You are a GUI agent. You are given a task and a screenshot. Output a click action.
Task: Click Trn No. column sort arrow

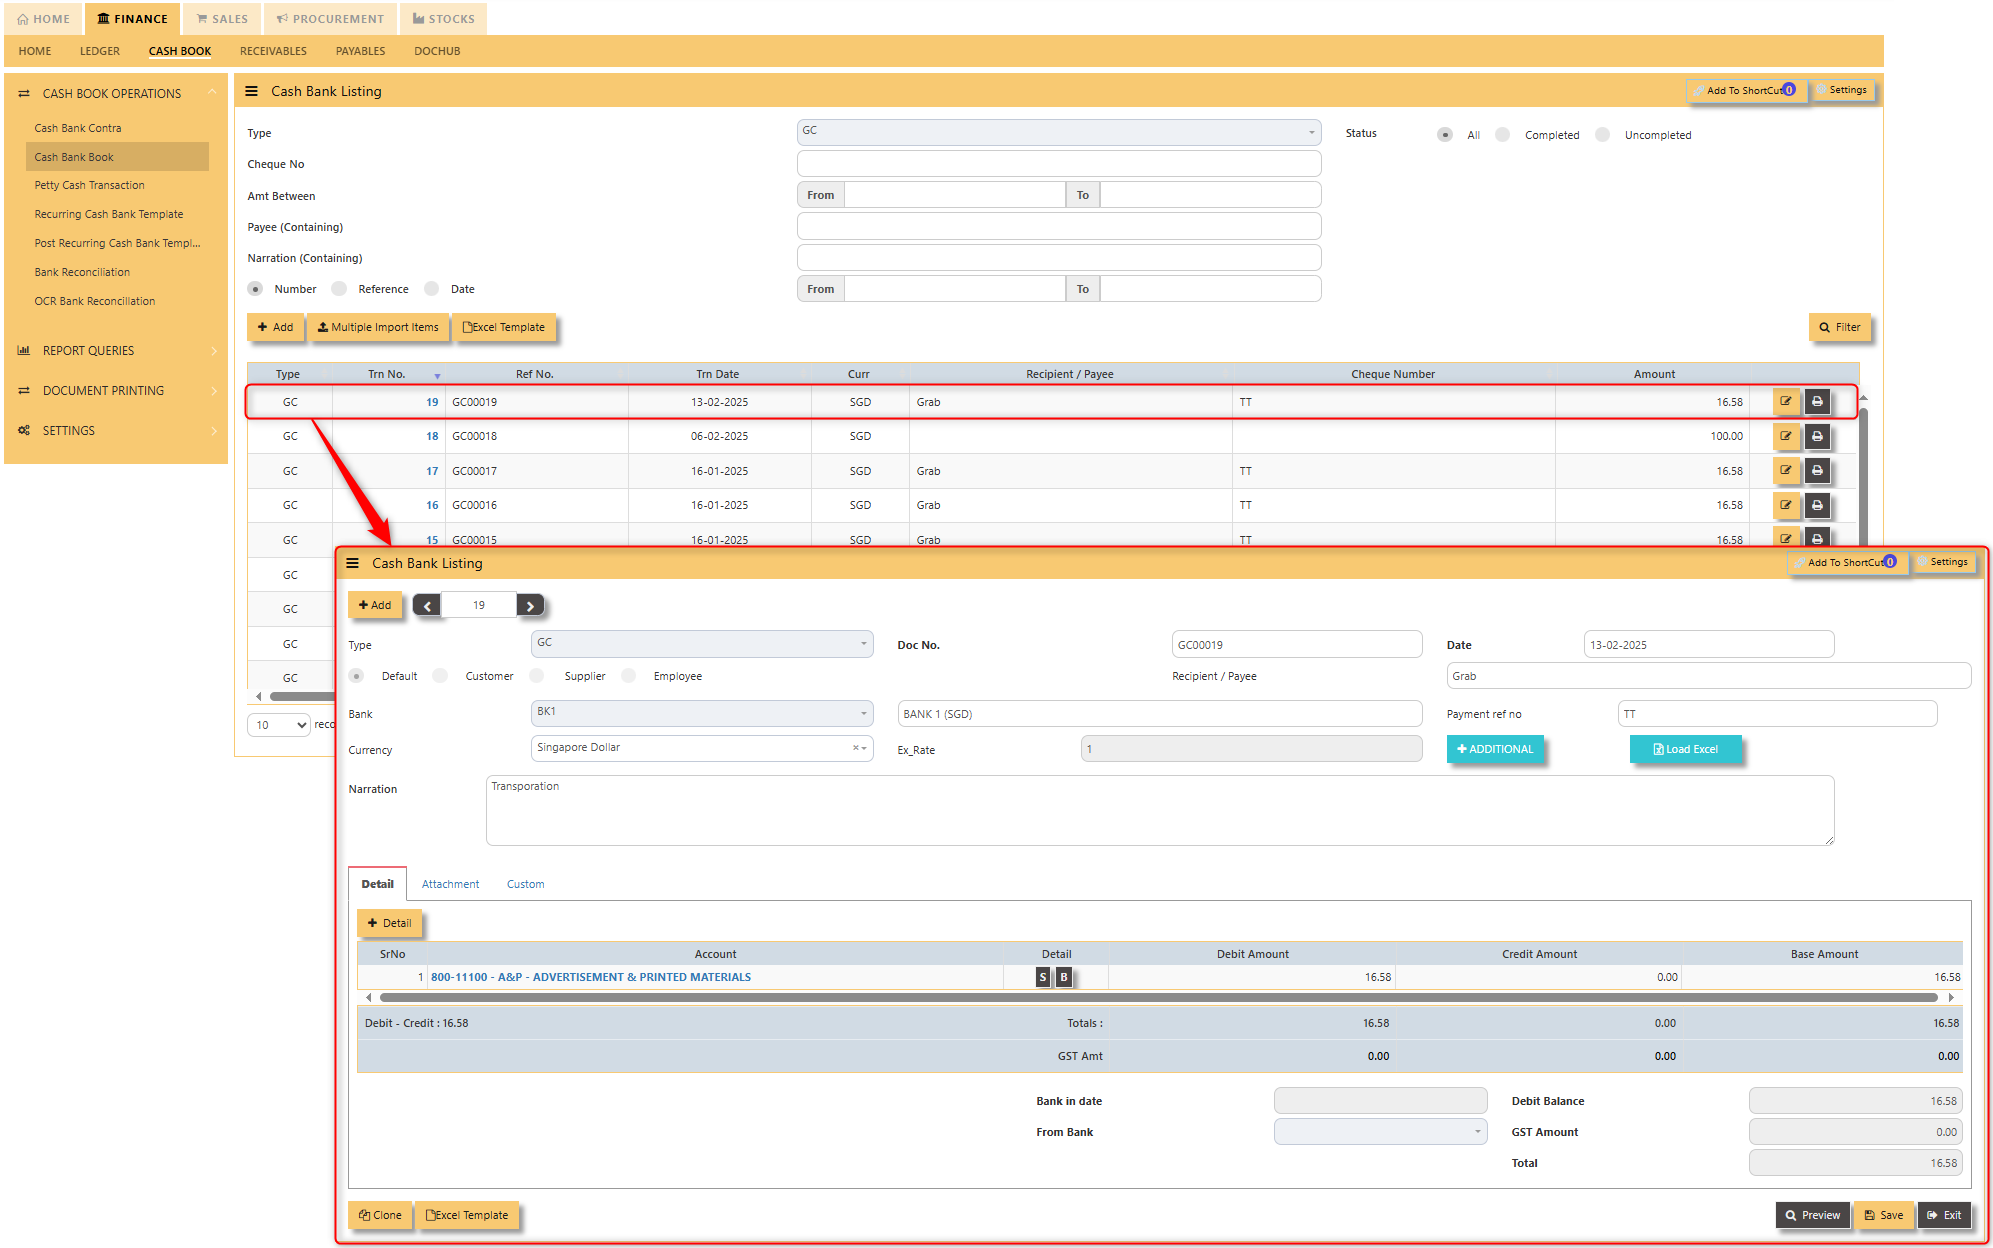coord(437,376)
